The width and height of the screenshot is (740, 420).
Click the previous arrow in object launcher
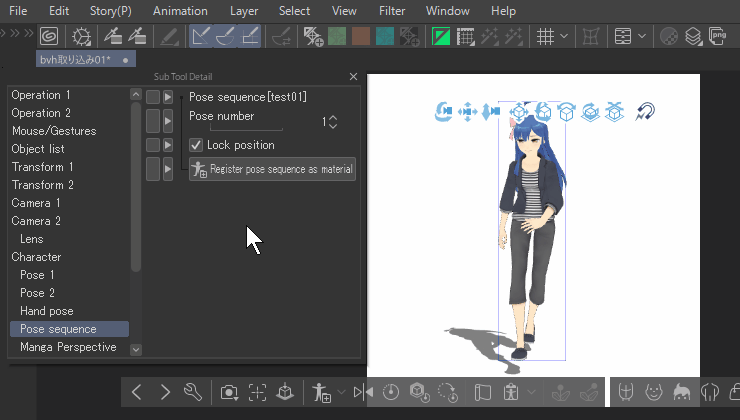tap(137, 392)
